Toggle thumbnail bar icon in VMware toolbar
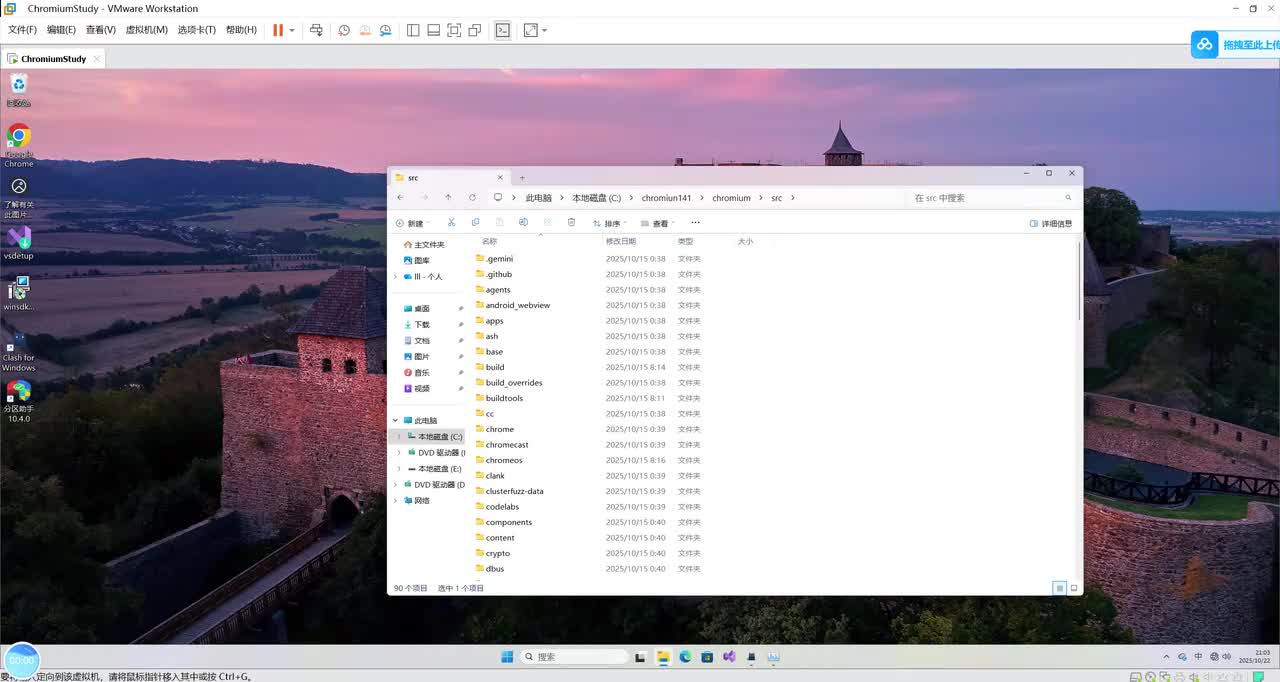The image size is (1280, 682). [433, 30]
